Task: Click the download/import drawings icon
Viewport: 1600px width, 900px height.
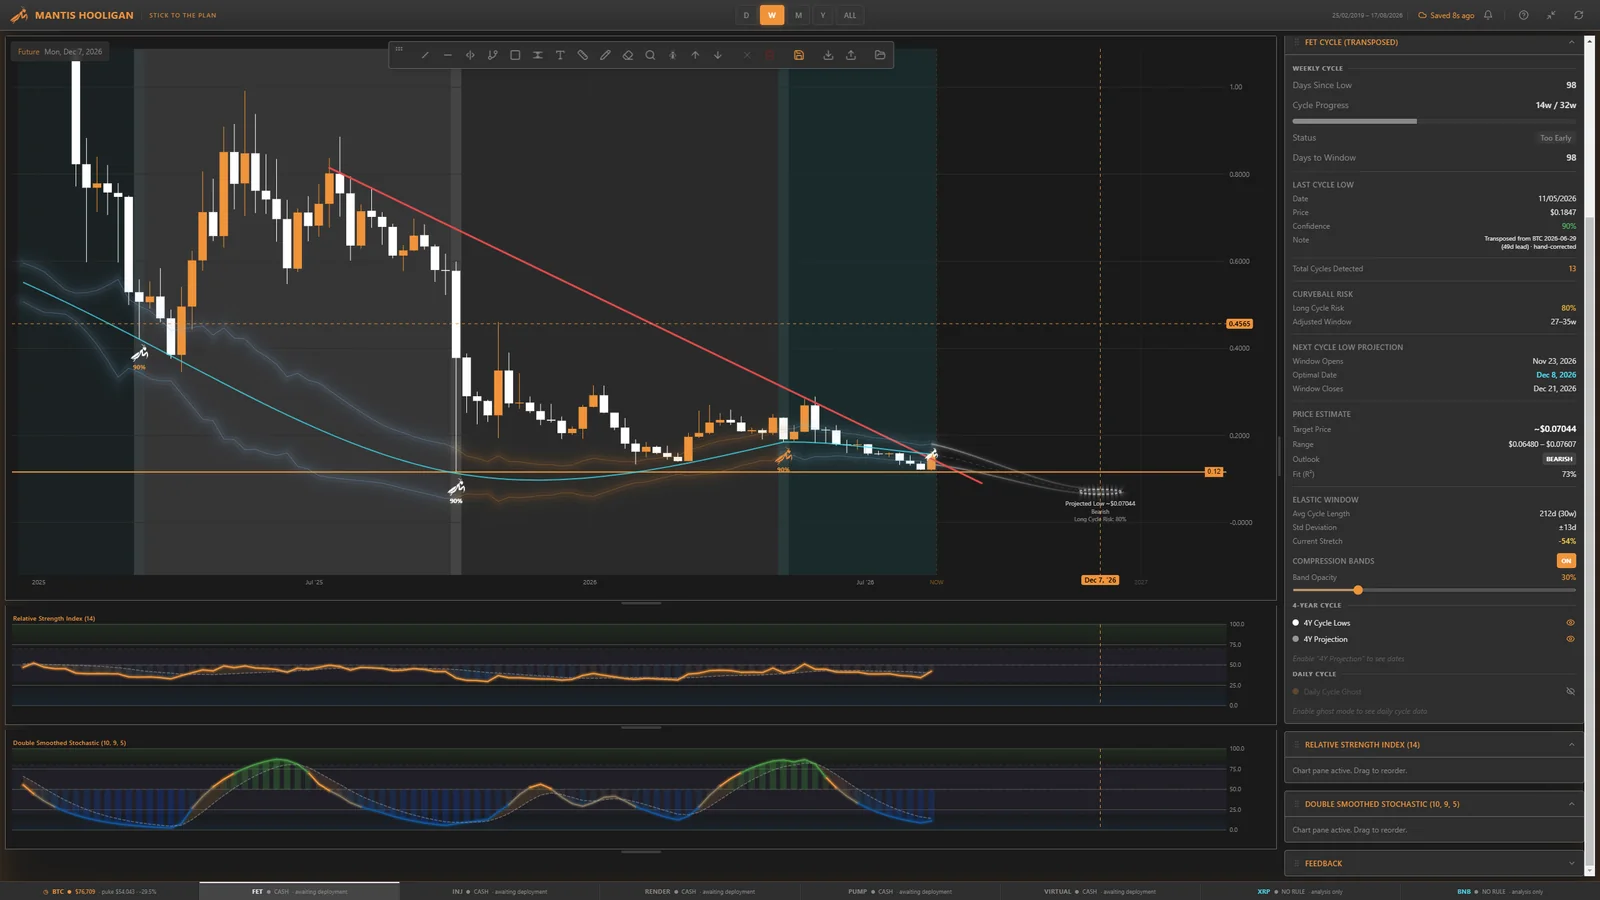Action: (x=828, y=55)
